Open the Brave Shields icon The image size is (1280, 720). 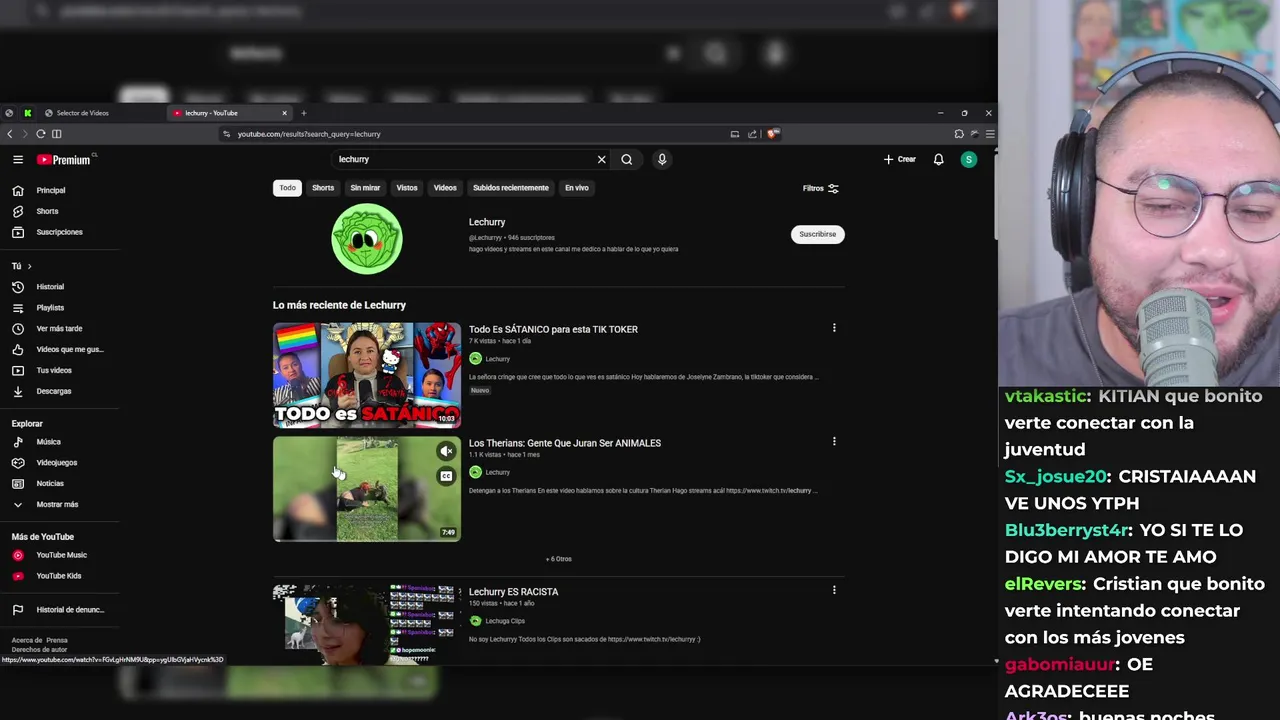coord(773,134)
